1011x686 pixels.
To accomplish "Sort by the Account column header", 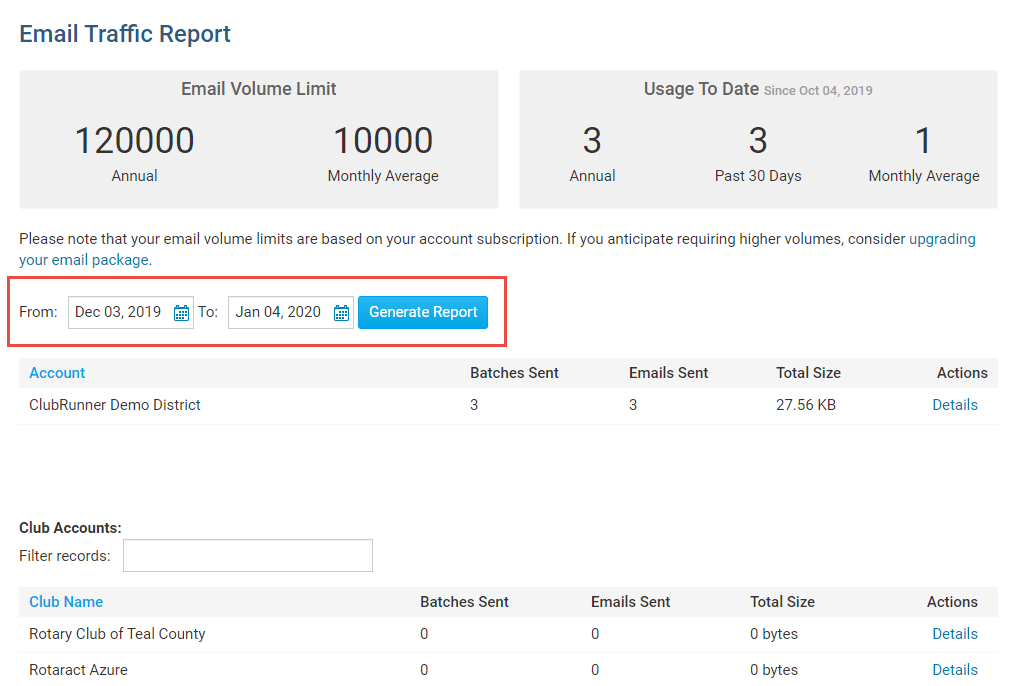I will click(57, 373).
